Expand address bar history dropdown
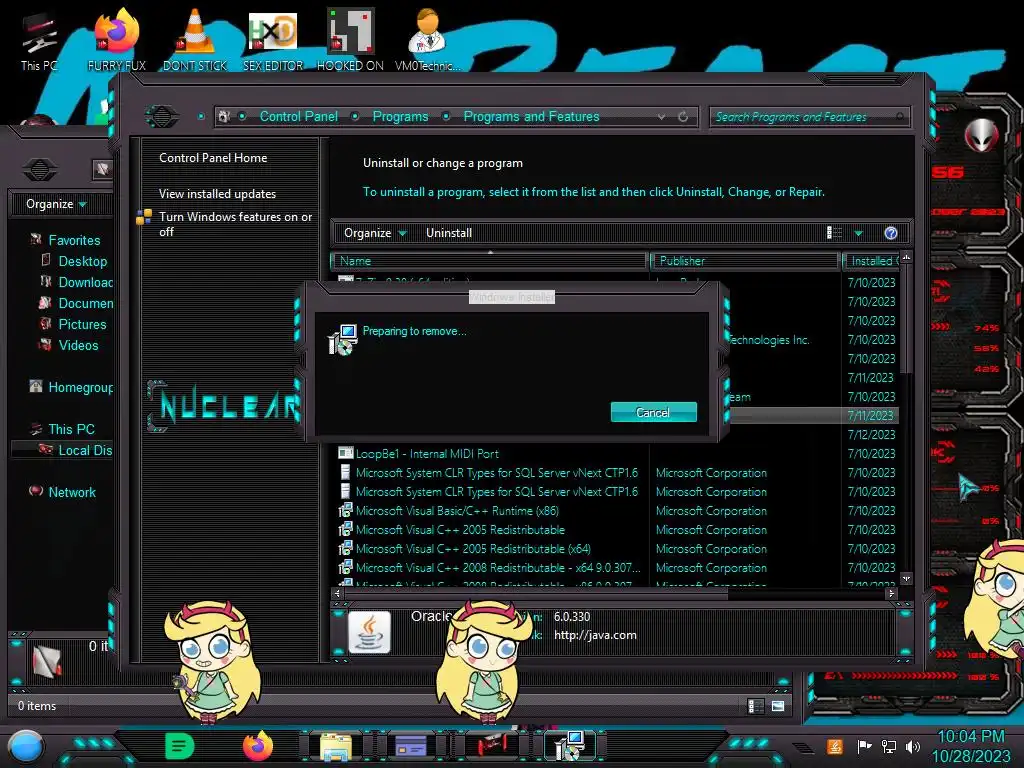 [x=661, y=116]
